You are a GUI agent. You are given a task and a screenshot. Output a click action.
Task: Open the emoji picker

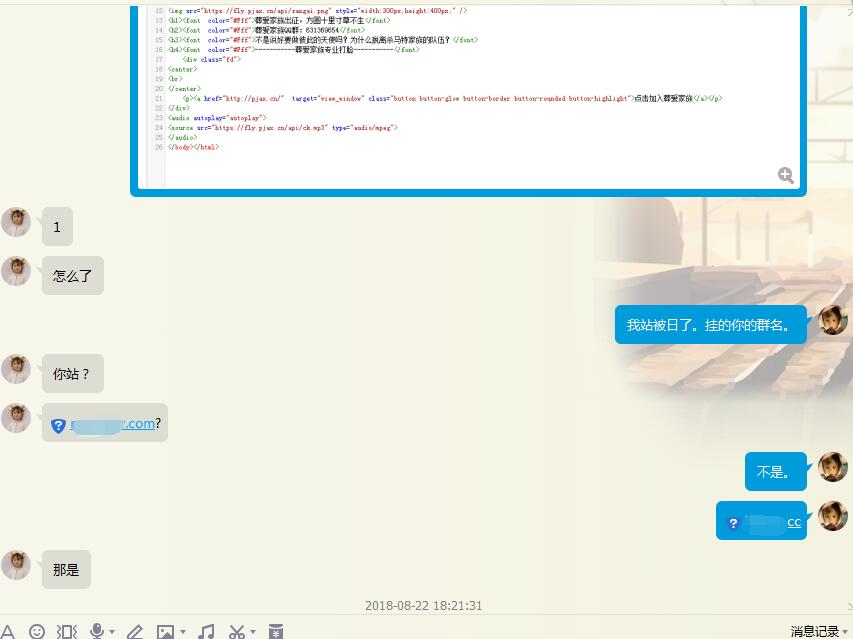(37, 631)
